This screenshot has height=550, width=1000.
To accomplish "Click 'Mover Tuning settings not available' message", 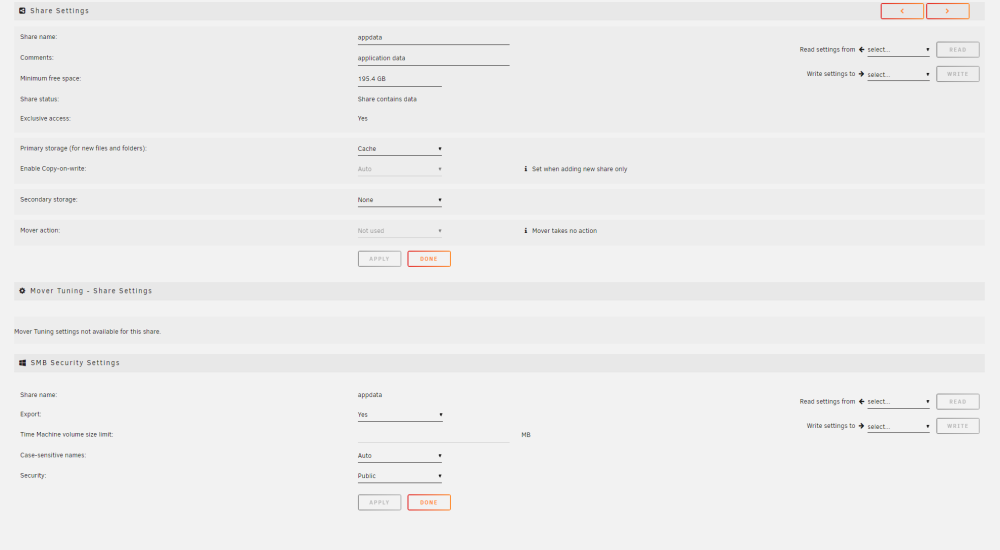I will point(87,332).
